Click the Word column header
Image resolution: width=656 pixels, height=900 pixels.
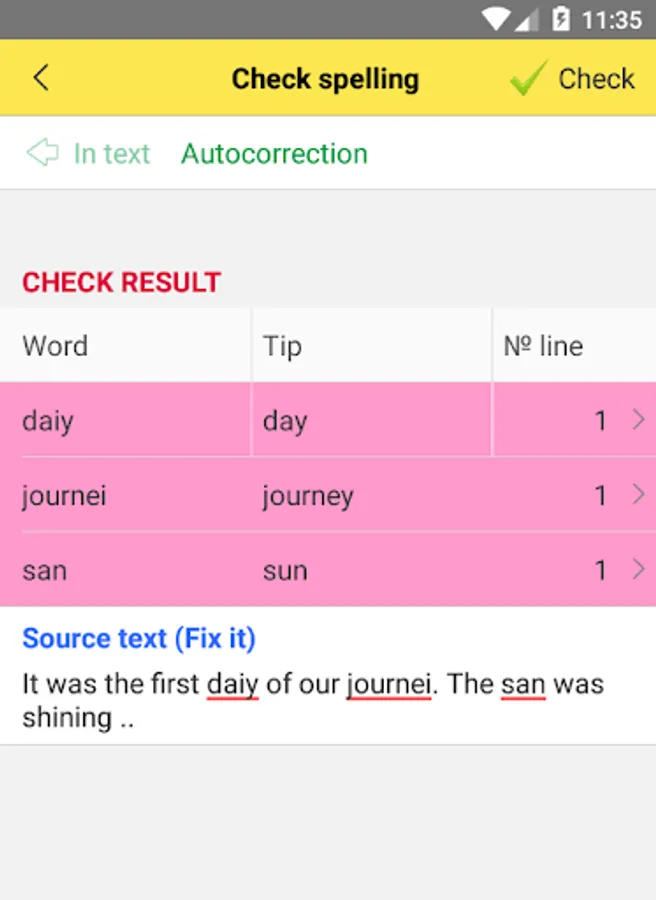(x=55, y=346)
